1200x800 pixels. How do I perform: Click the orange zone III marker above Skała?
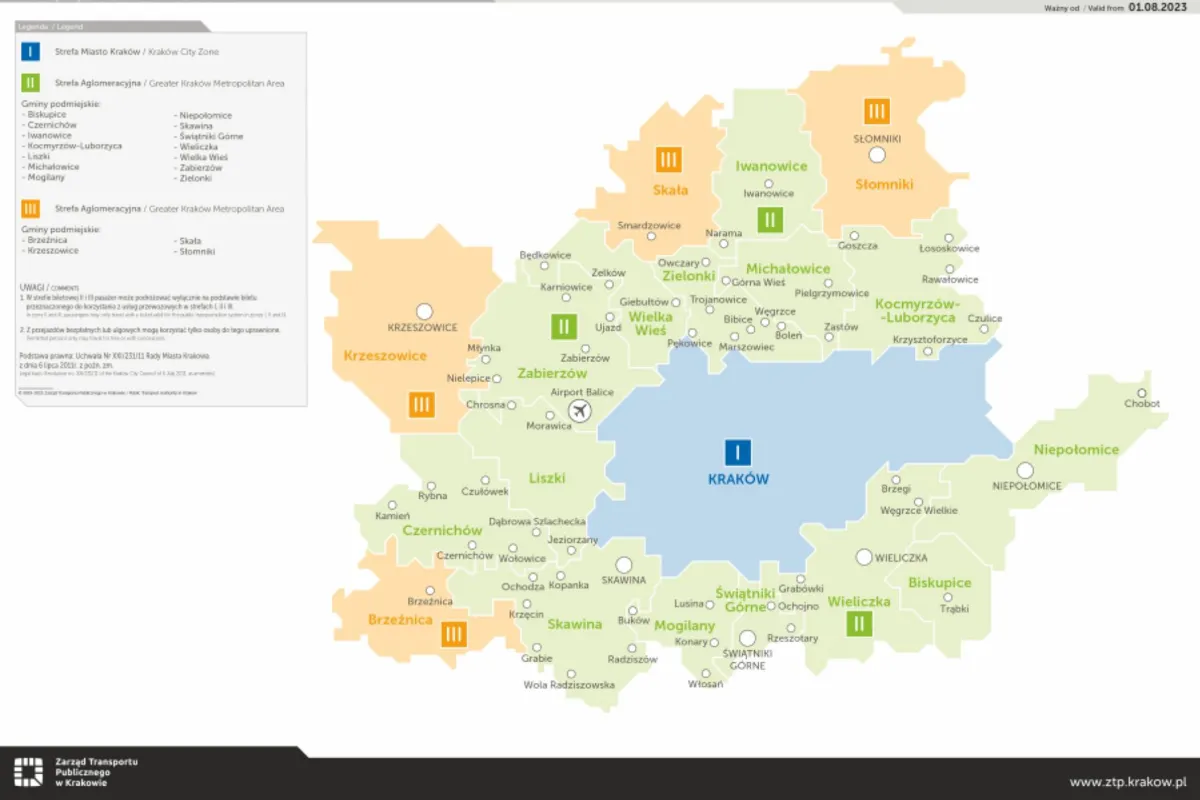point(669,159)
